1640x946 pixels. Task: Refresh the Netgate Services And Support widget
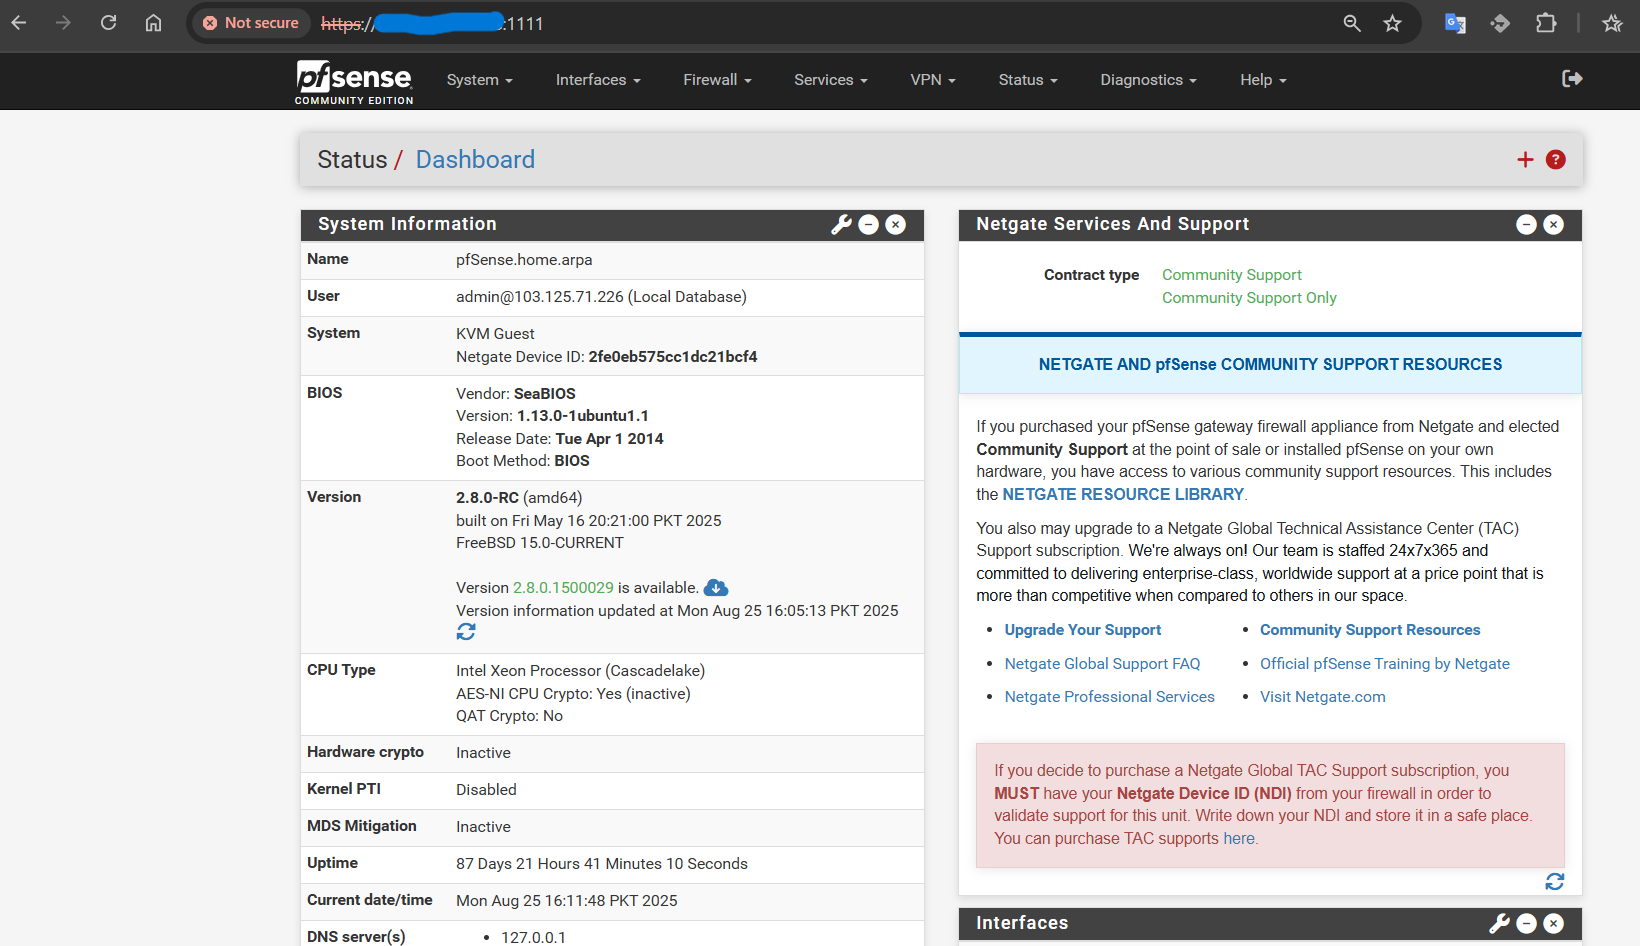tap(1554, 882)
